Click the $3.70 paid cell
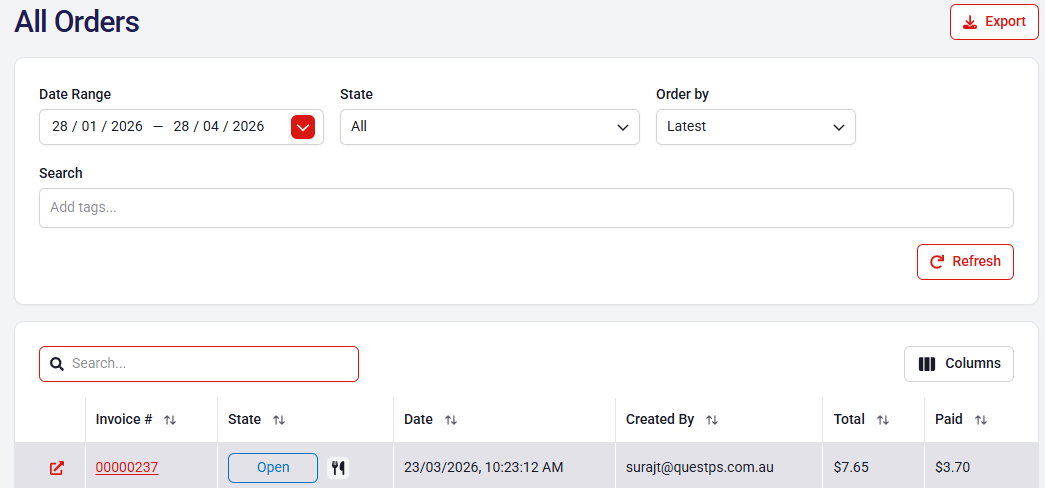Screen dimensions: 1045x488 click(952, 467)
